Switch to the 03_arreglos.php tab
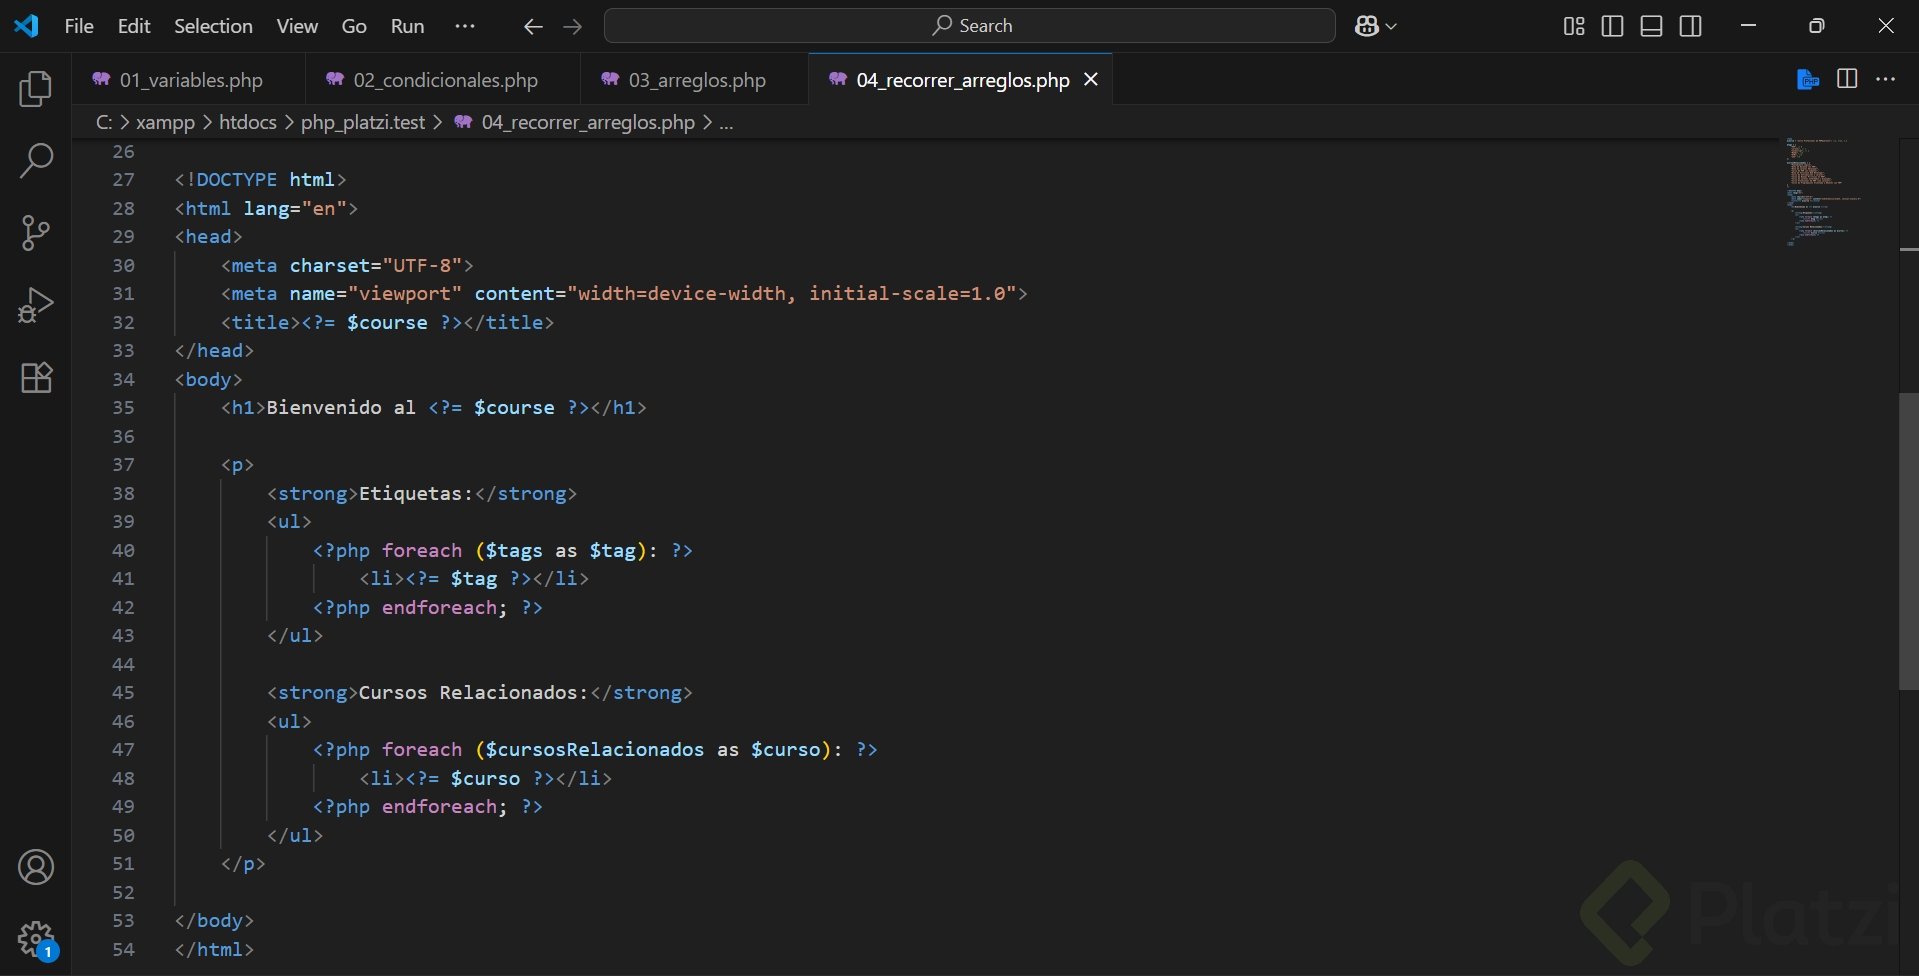The height and width of the screenshot is (976, 1919). 696,80
